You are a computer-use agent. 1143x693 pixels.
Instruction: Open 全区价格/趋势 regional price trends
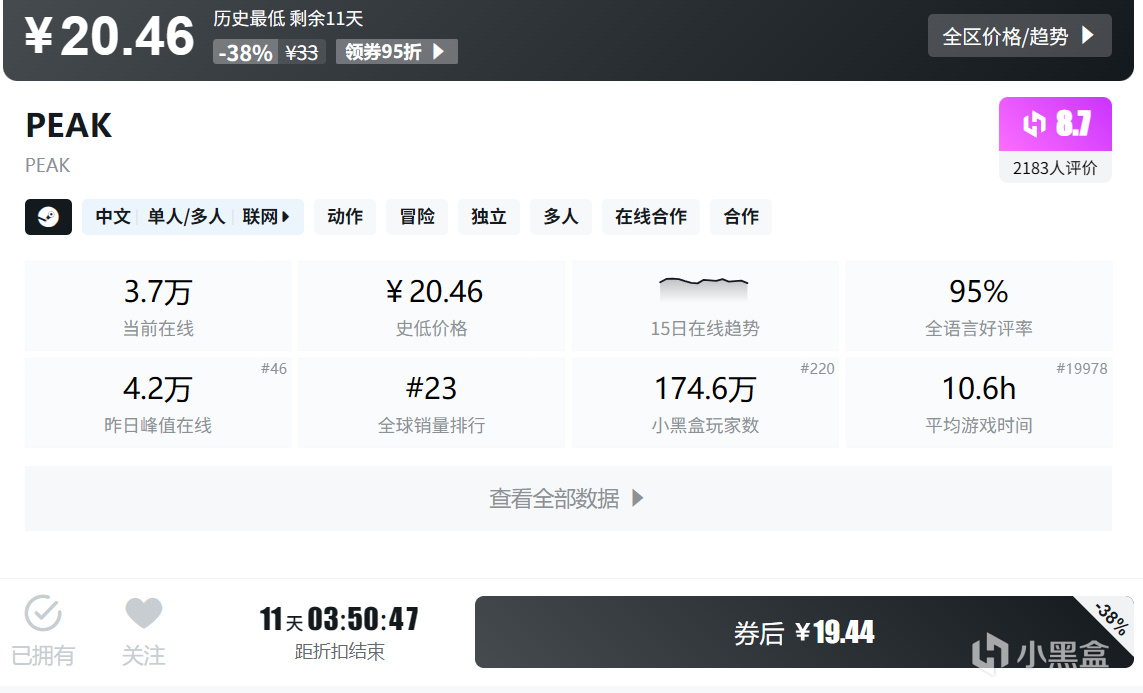click(x=1019, y=36)
